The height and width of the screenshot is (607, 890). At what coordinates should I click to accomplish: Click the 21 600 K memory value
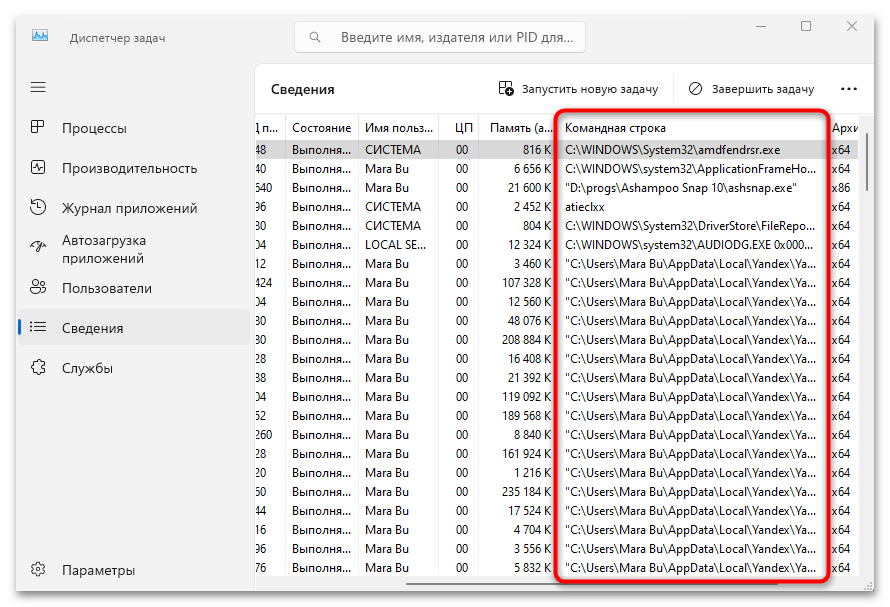point(530,188)
